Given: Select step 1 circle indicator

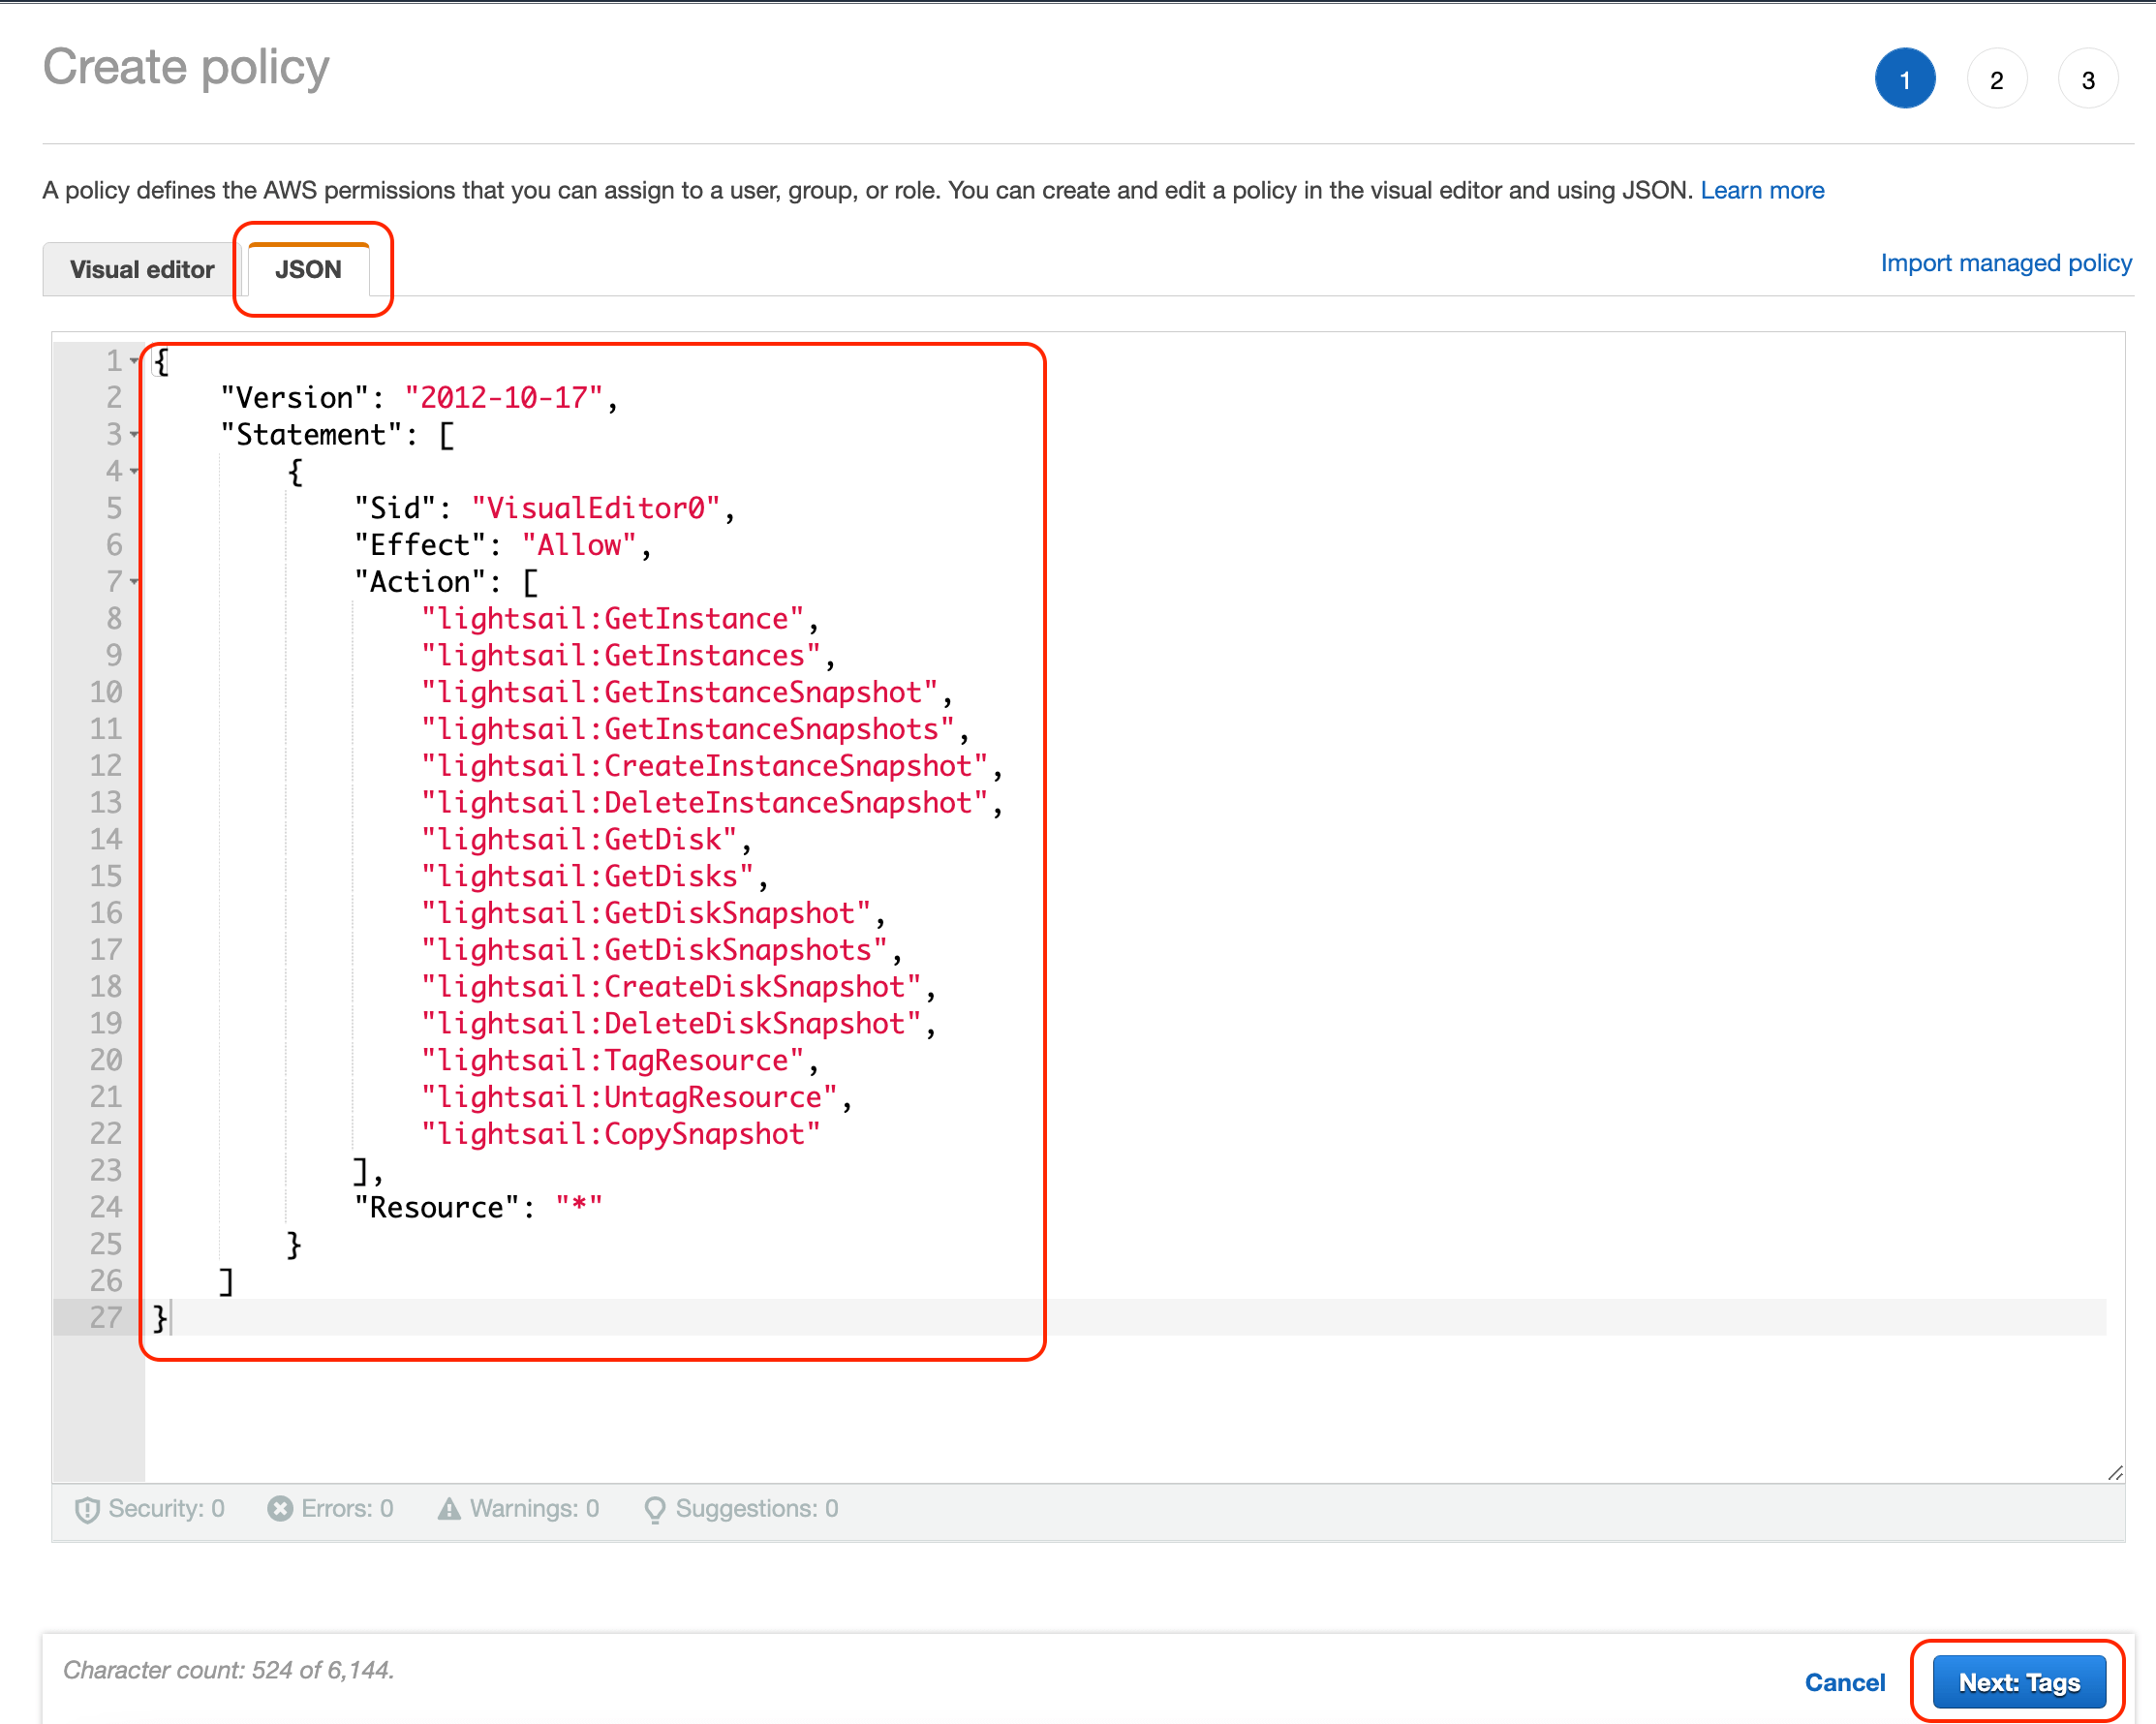Looking at the screenshot, I should point(1905,78).
